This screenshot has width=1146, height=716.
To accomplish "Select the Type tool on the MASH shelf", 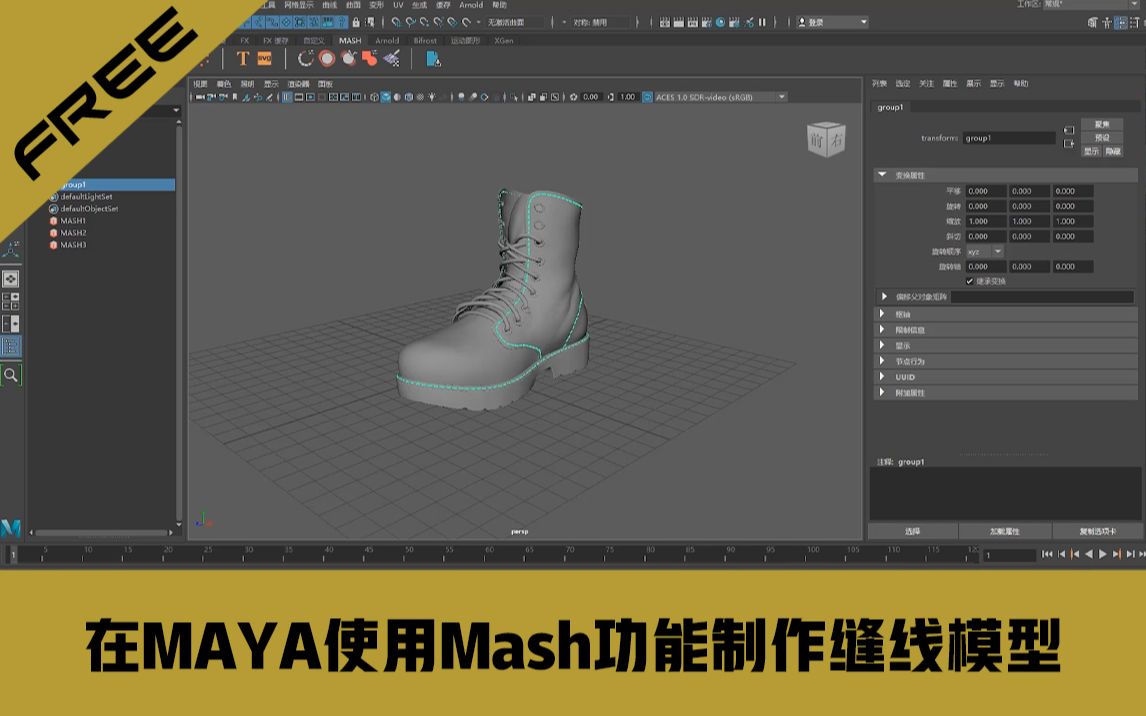I will coord(243,58).
